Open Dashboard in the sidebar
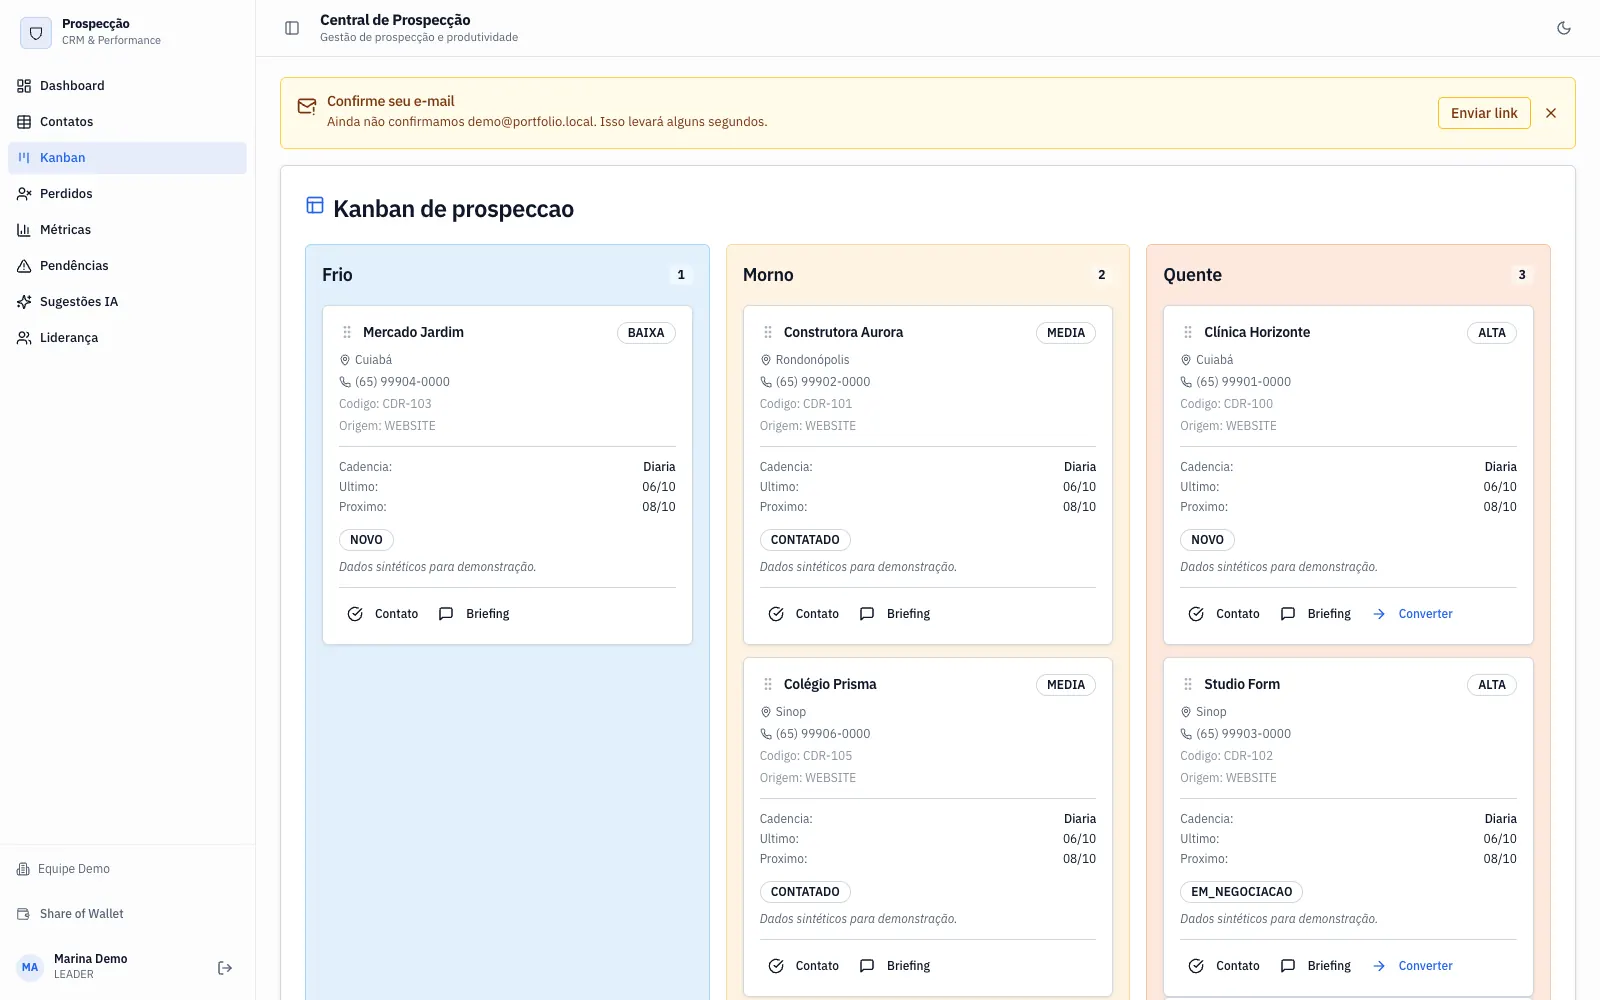The height and width of the screenshot is (1000, 1600). tap(127, 86)
